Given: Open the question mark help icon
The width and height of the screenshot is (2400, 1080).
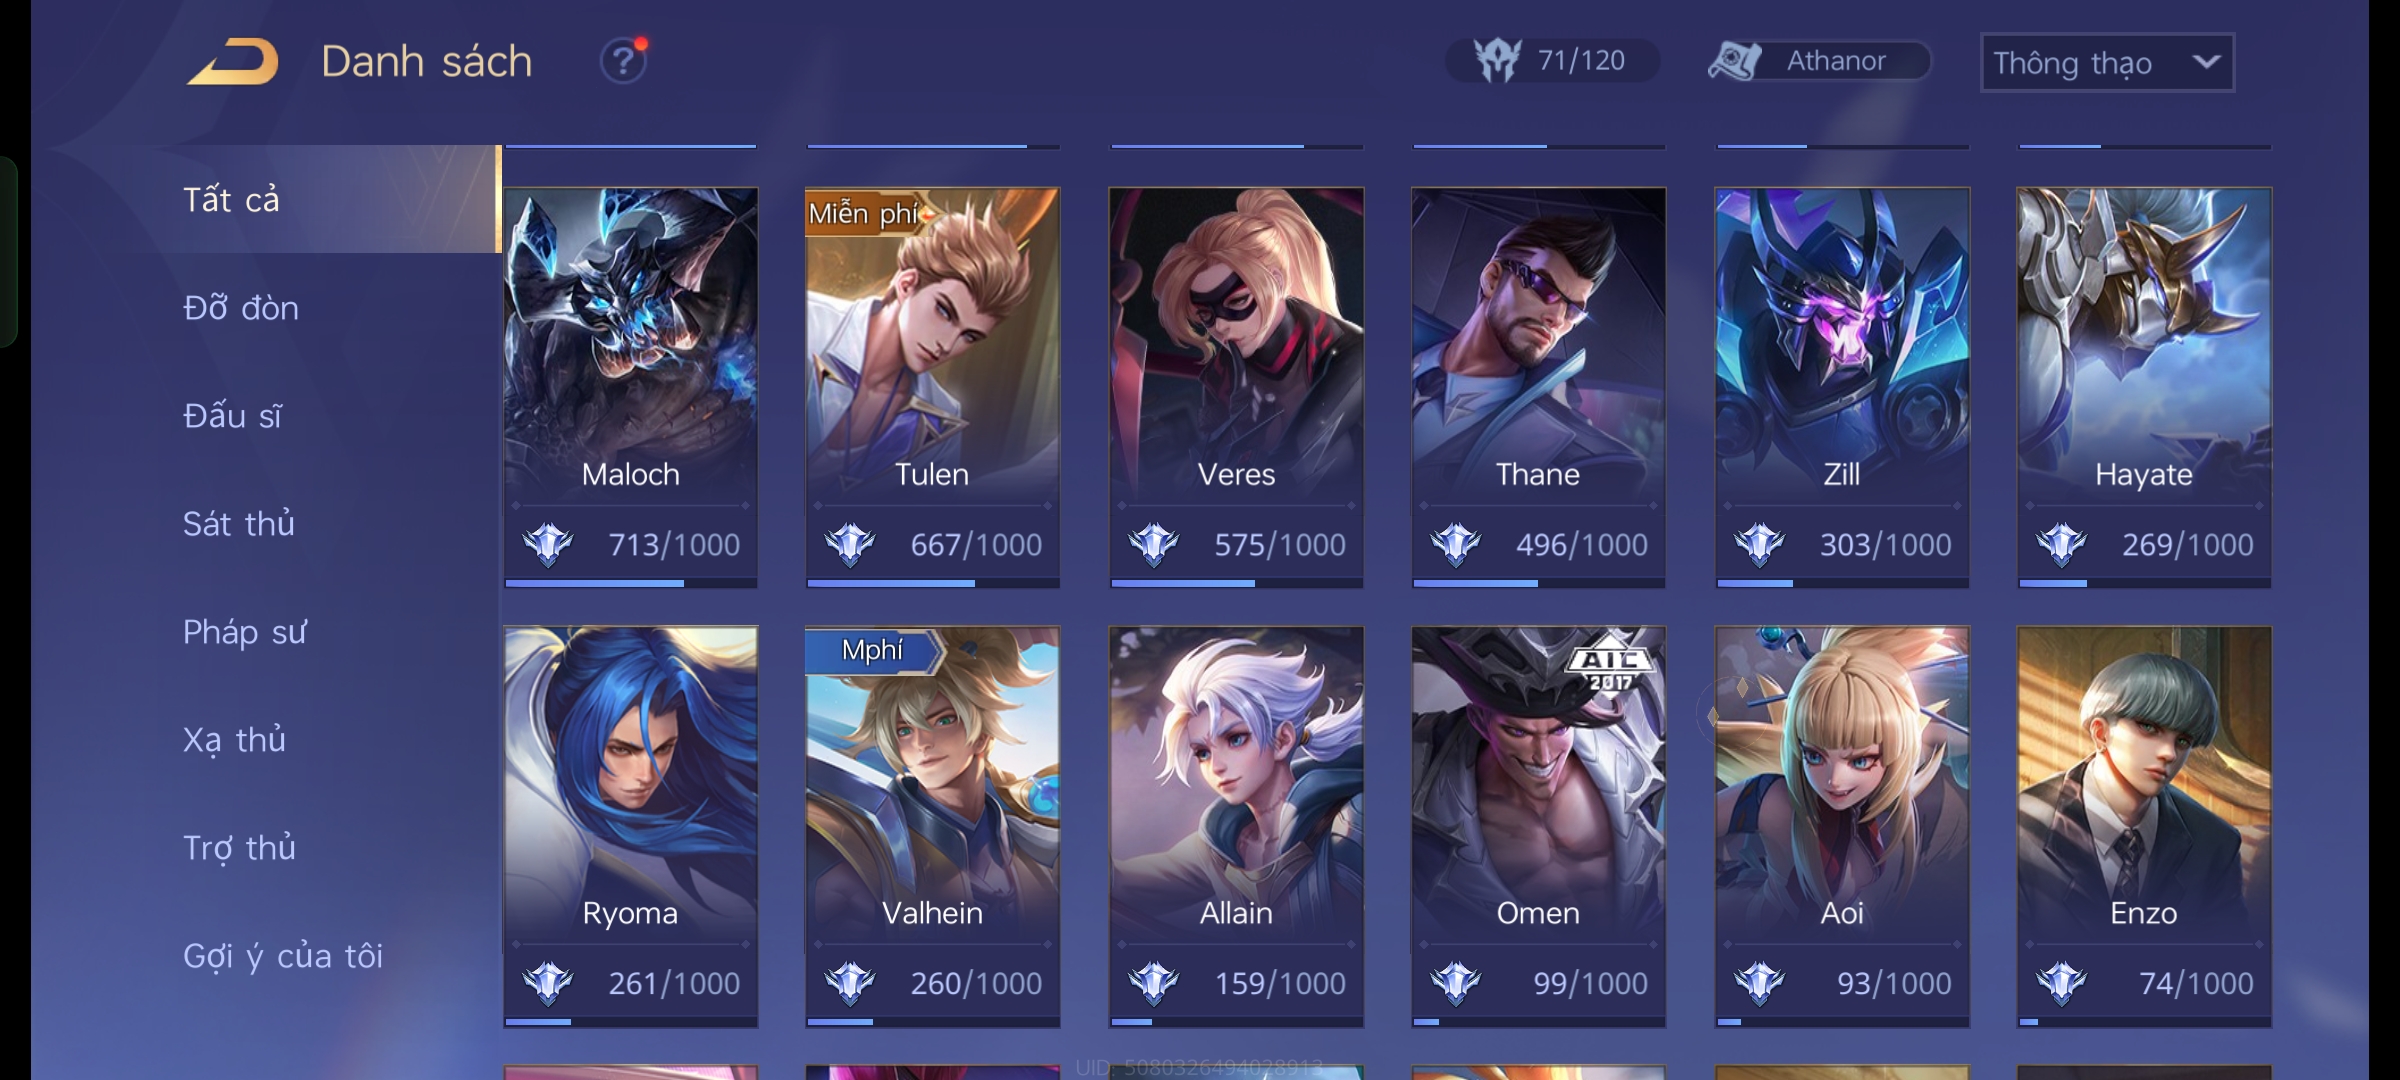Looking at the screenshot, I should pyautogui.click(x=623, y=61).
